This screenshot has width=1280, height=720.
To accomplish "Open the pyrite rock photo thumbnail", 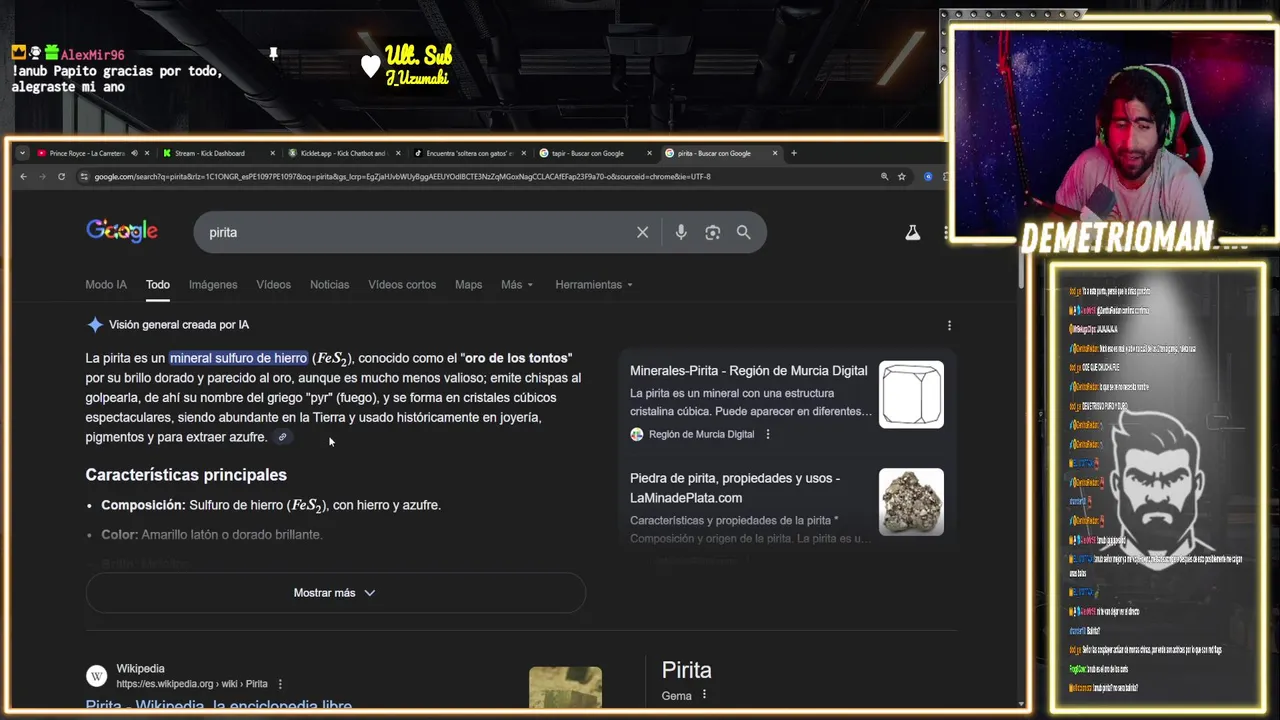I will [x=911, y=501].
